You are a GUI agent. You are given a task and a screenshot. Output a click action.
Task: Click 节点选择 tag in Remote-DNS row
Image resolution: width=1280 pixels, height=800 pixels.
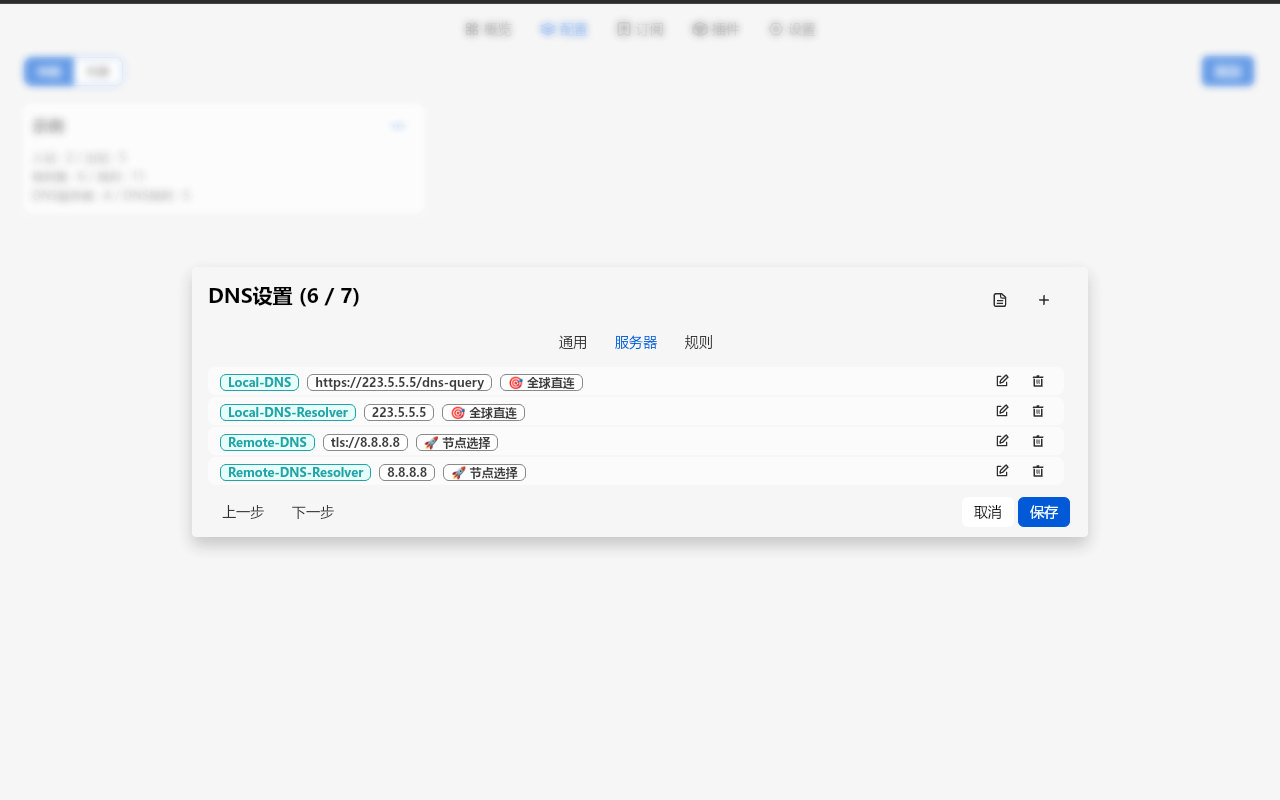click(457, 442)
